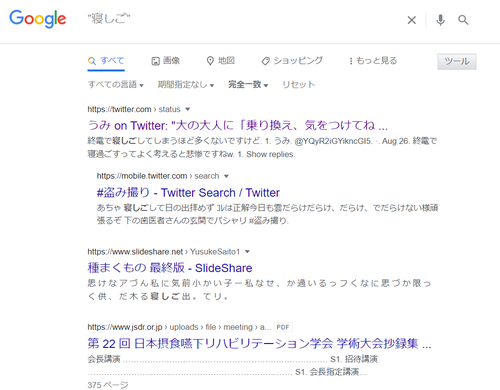This screenshot has width=500, height=390.
Task: Click the 375 ページ text
Action: tap(108, 385)
